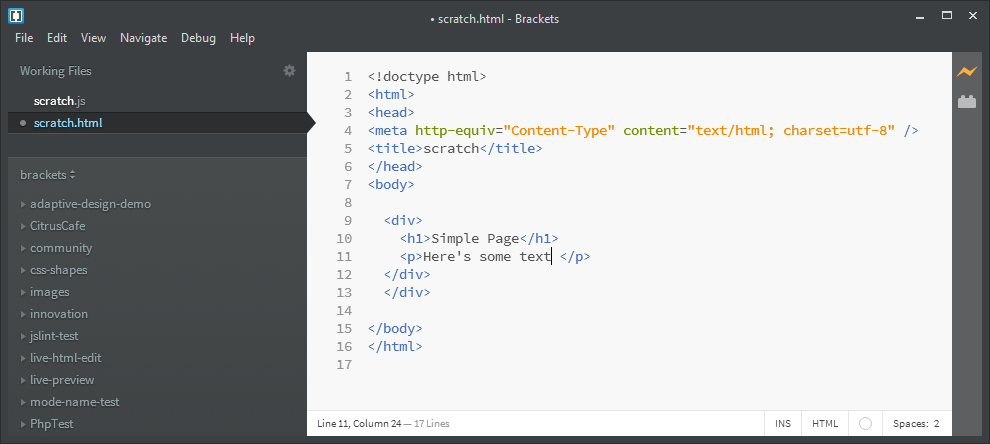This screenshot has height=444, width=990.
Task: Change the indent size value 2
Action: 937,424
